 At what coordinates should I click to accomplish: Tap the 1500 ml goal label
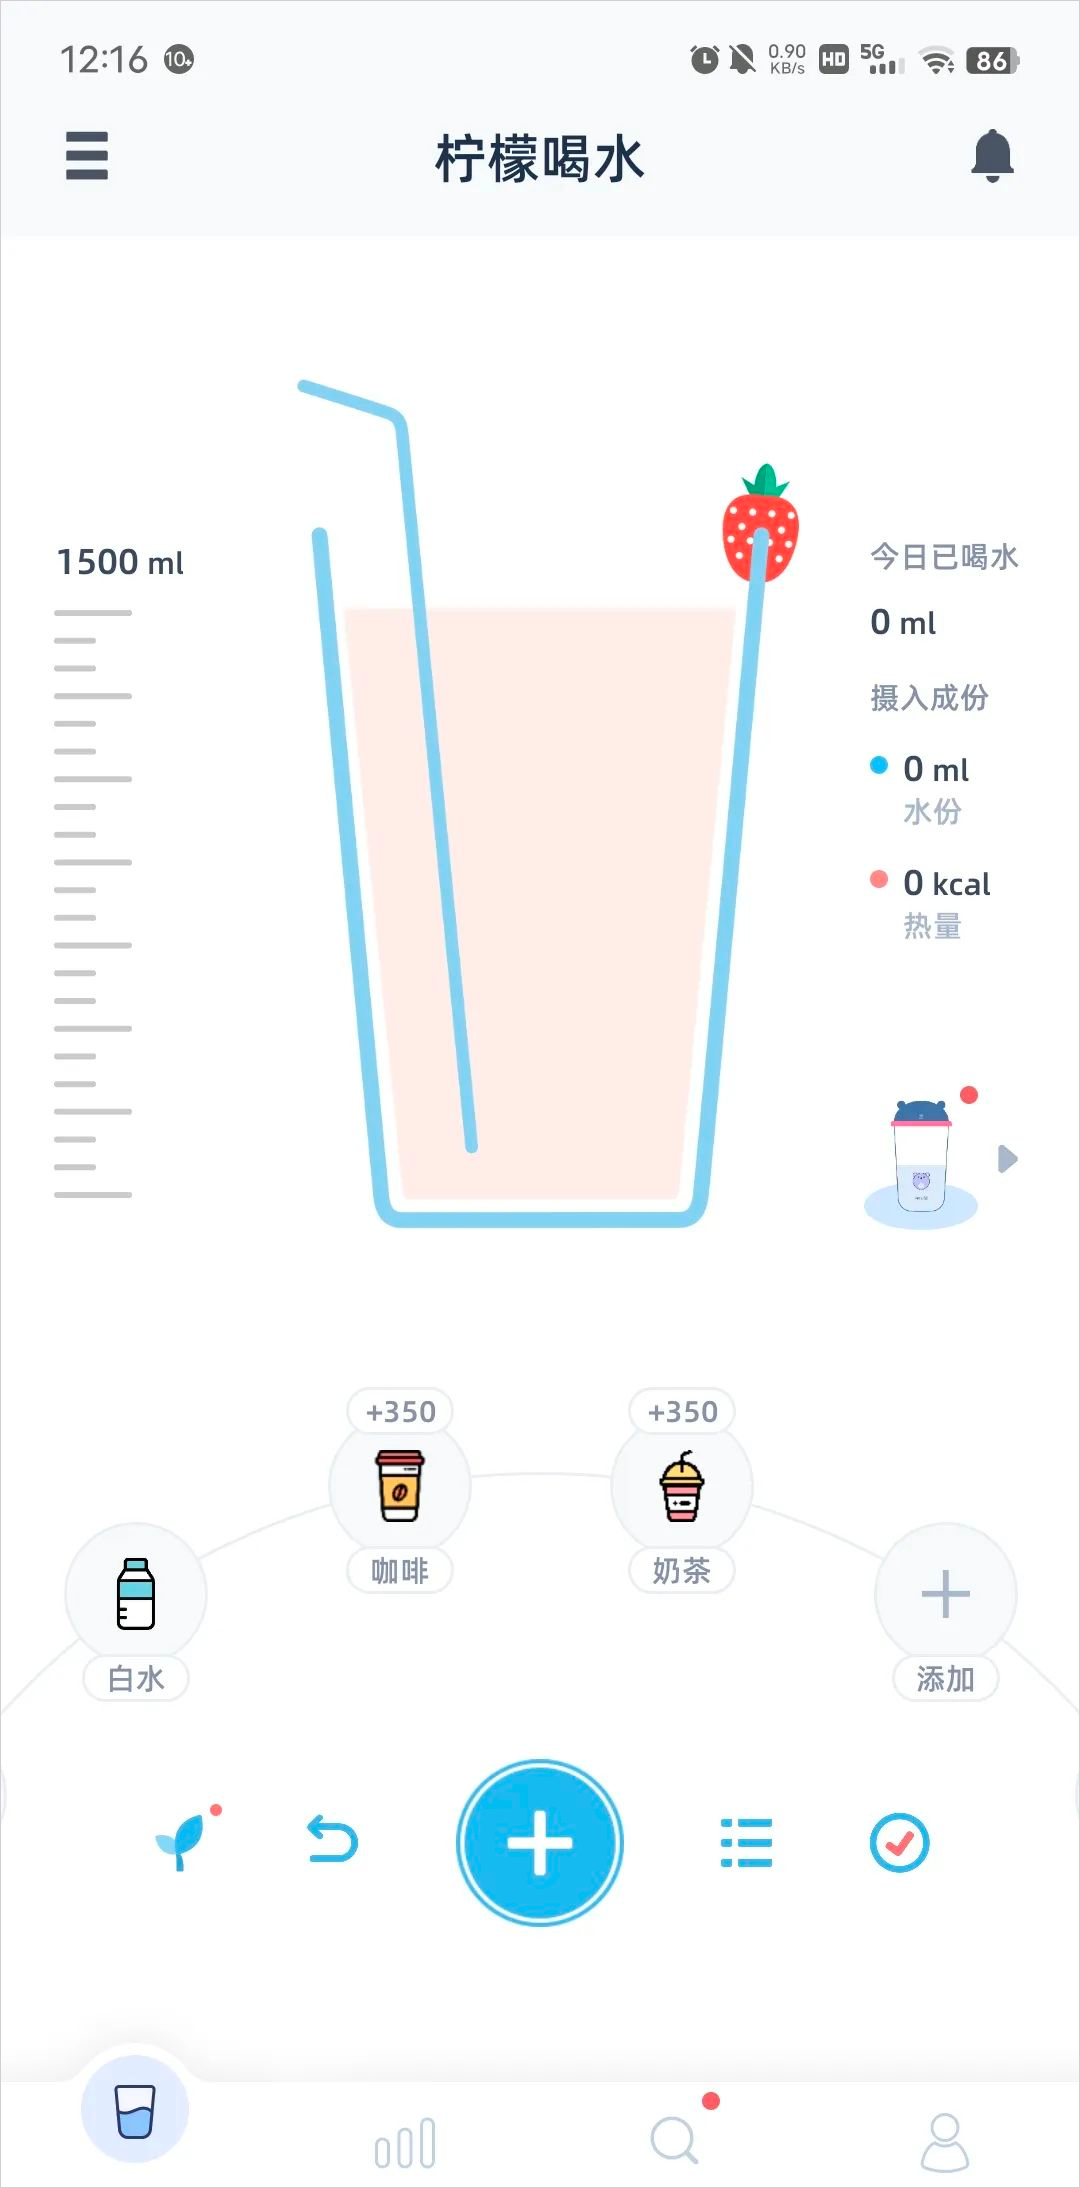pyautogui.click(x=120, y=562)
